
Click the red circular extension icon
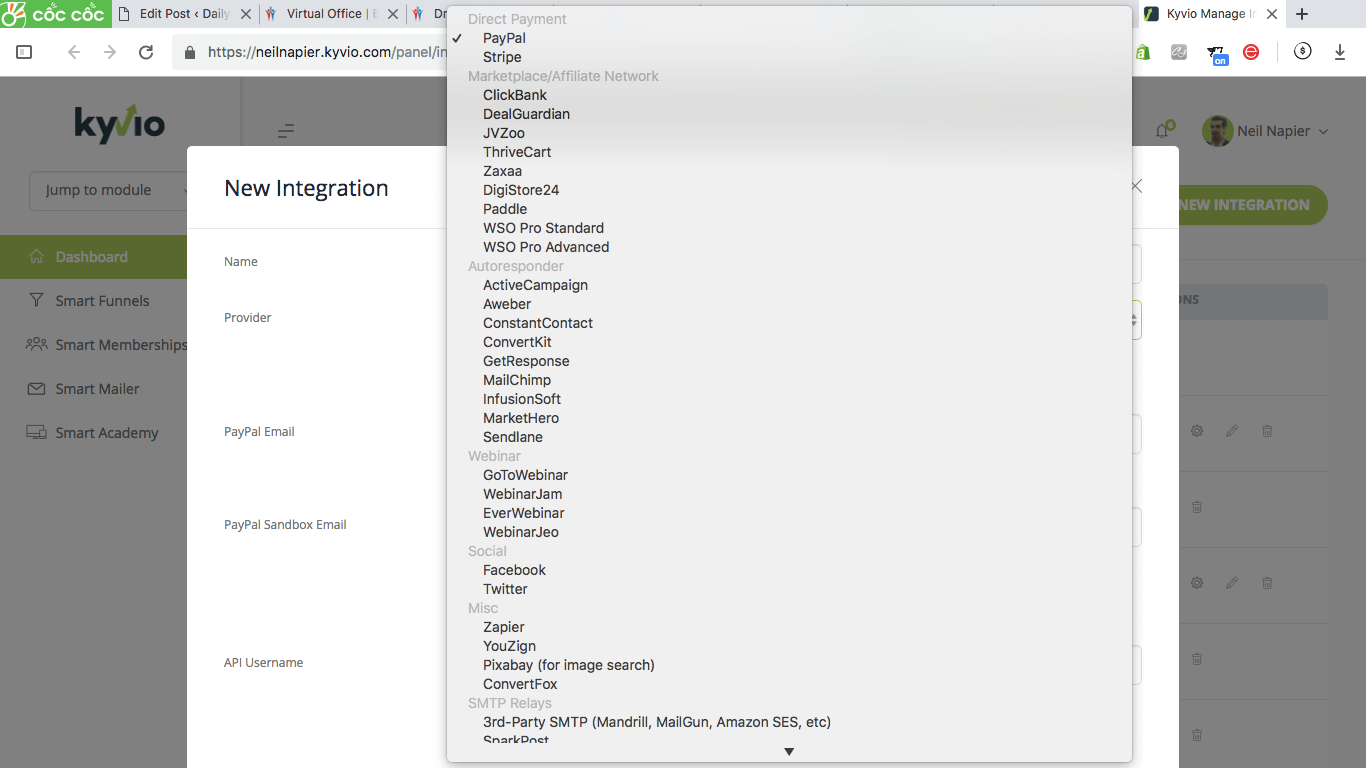pyautogui.click(x=1251, y=52)
